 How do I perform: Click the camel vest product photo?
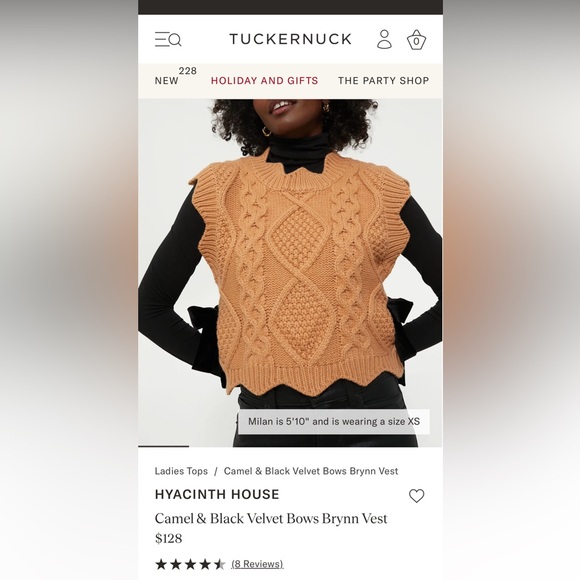[290, 273]
